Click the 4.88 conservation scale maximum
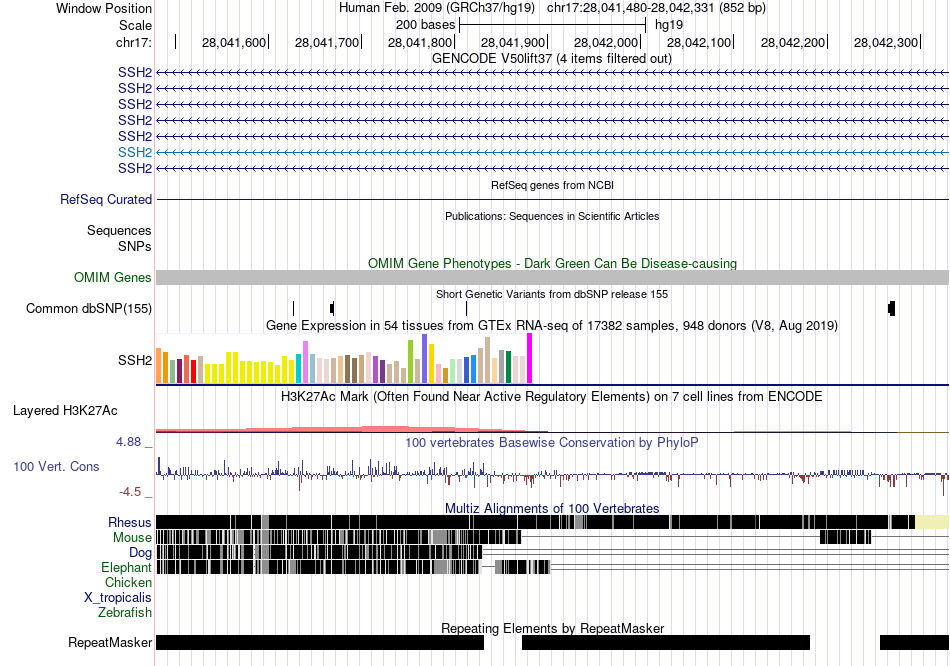950x666 pixels. pos(128,442)
